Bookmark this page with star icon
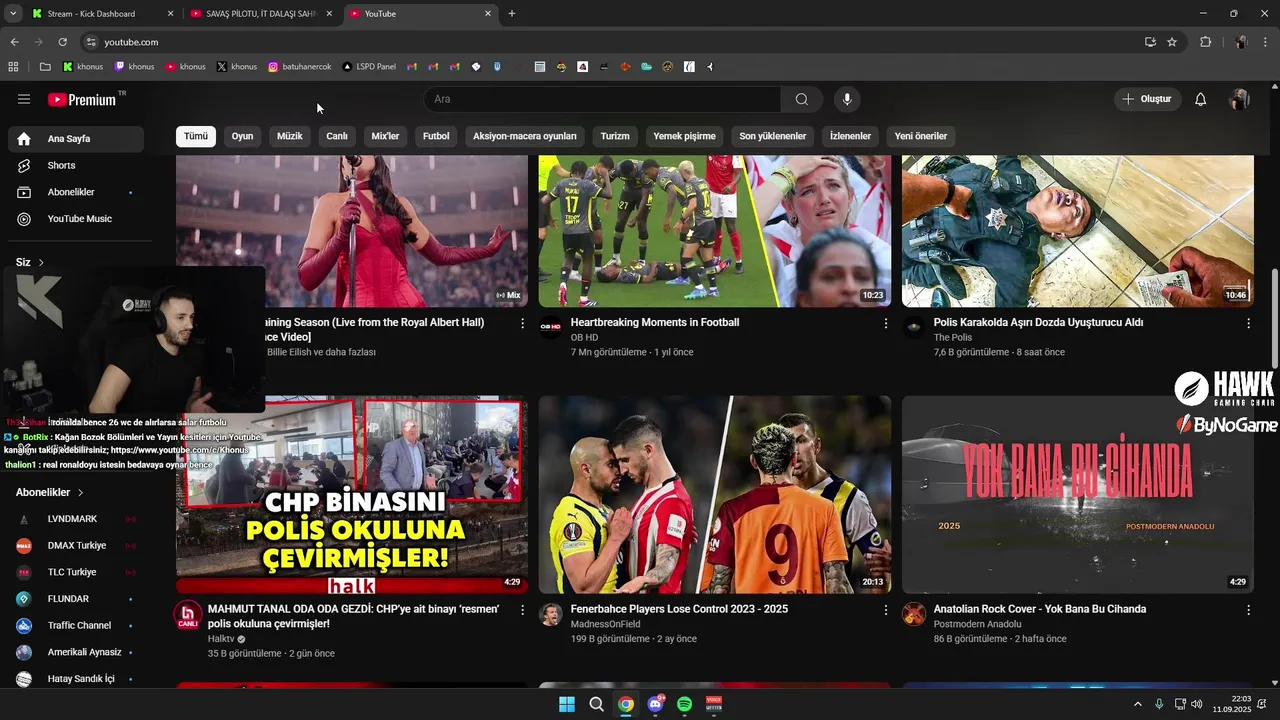Viewport: 1280px width, 720px height. [1172, 42]
